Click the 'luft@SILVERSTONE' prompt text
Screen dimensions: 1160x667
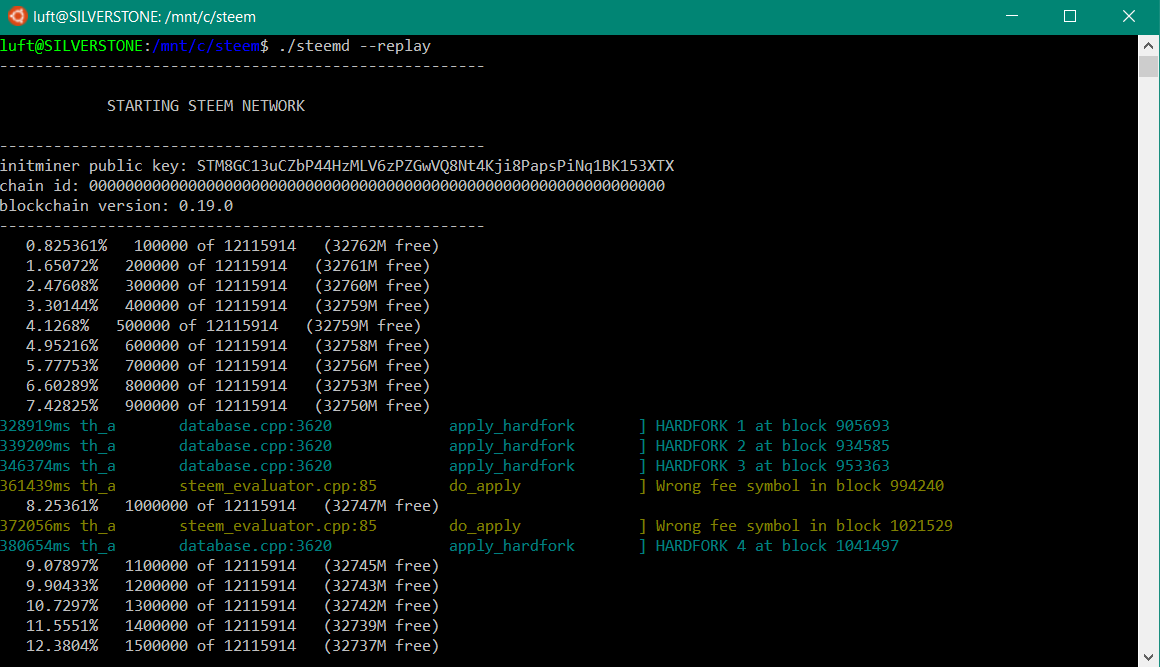[71, 46]
